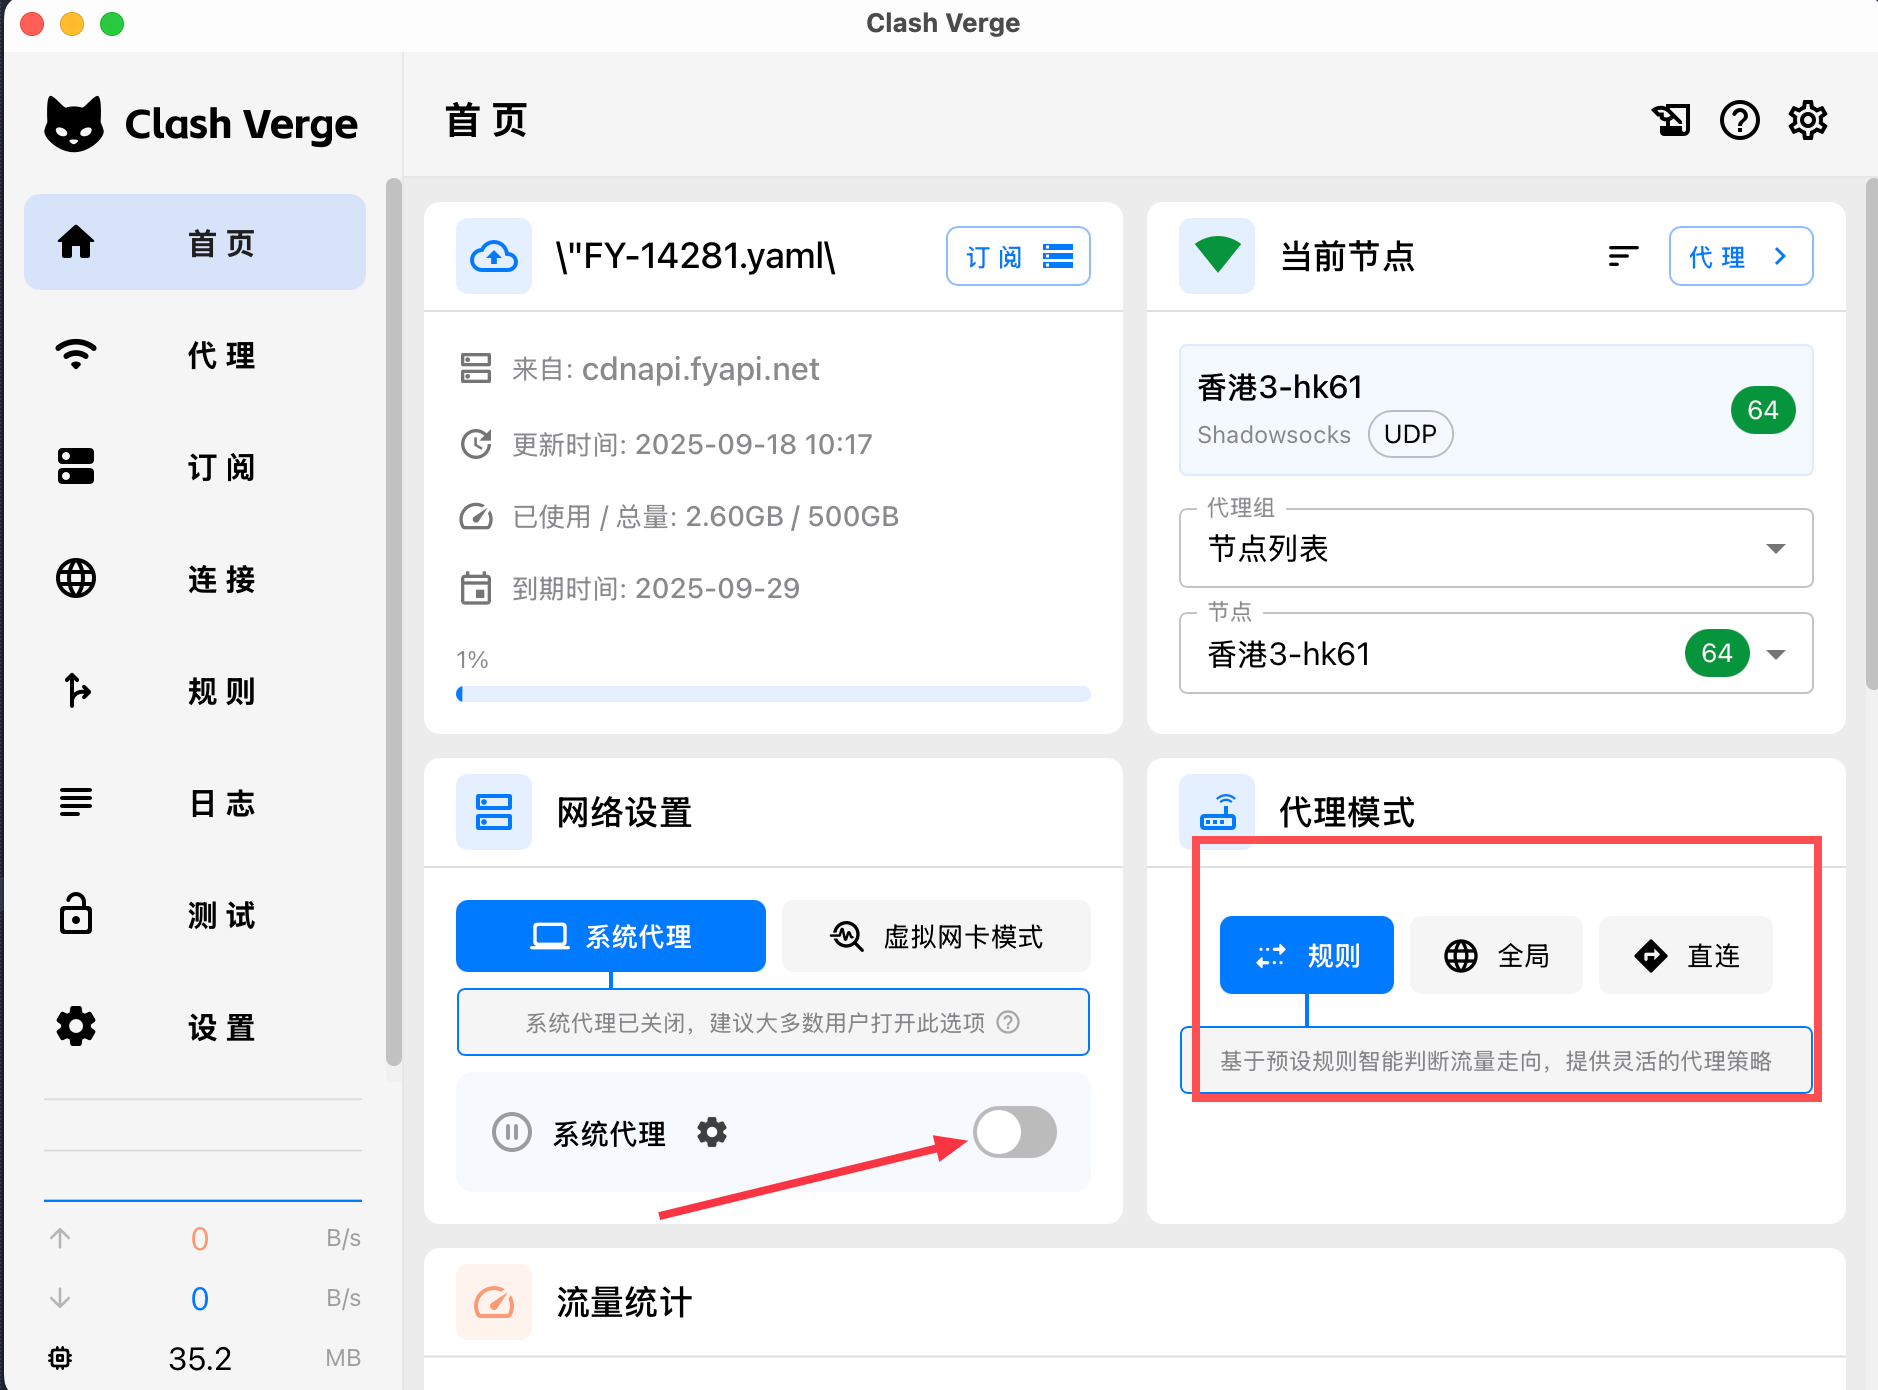Select the 香港3-hk61 Shadowsocks node card
Screen dimensions: 1878x1390
pos(1496,410)
